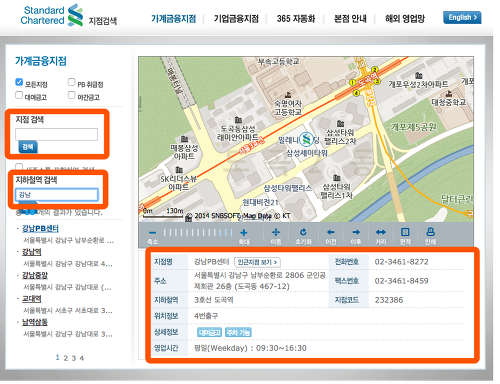The height and width of the screenshot is (384, 500).
Task: Click subway exit 1 marker at 도곡역
Action: pos(352,82)
